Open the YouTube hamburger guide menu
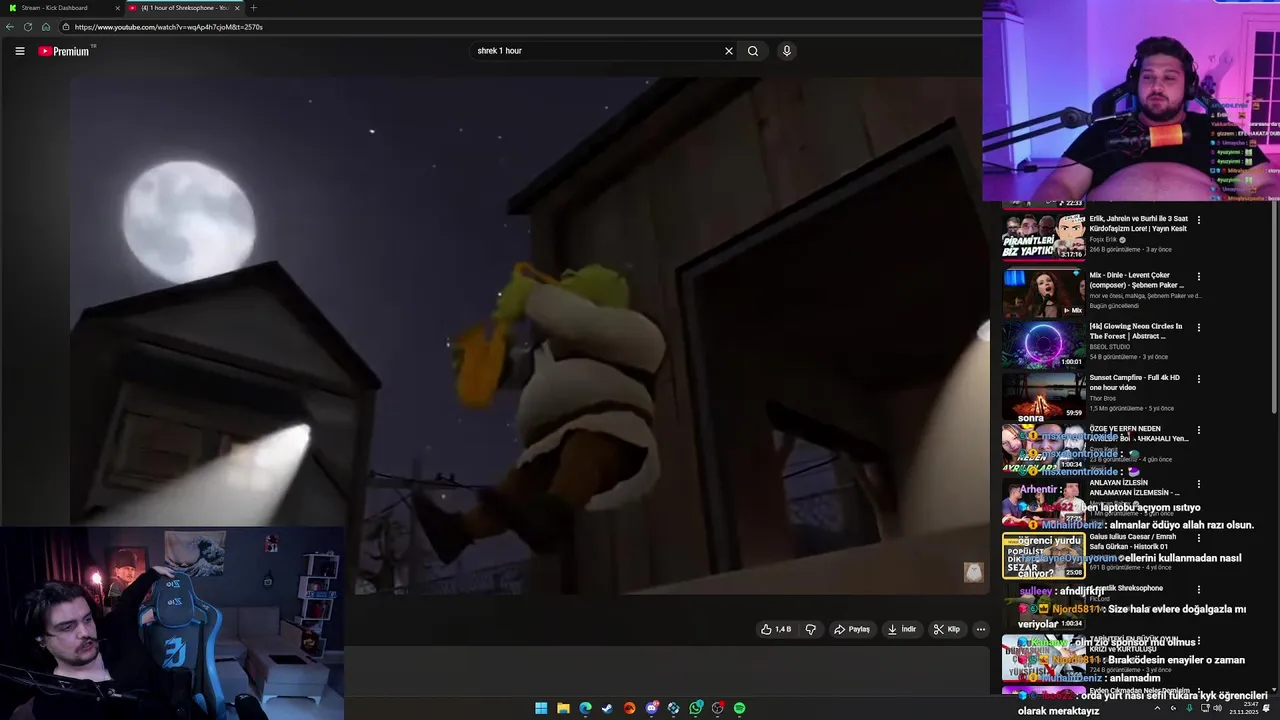This screenshot has width=1280, height=720. click(x=19, y=51)
